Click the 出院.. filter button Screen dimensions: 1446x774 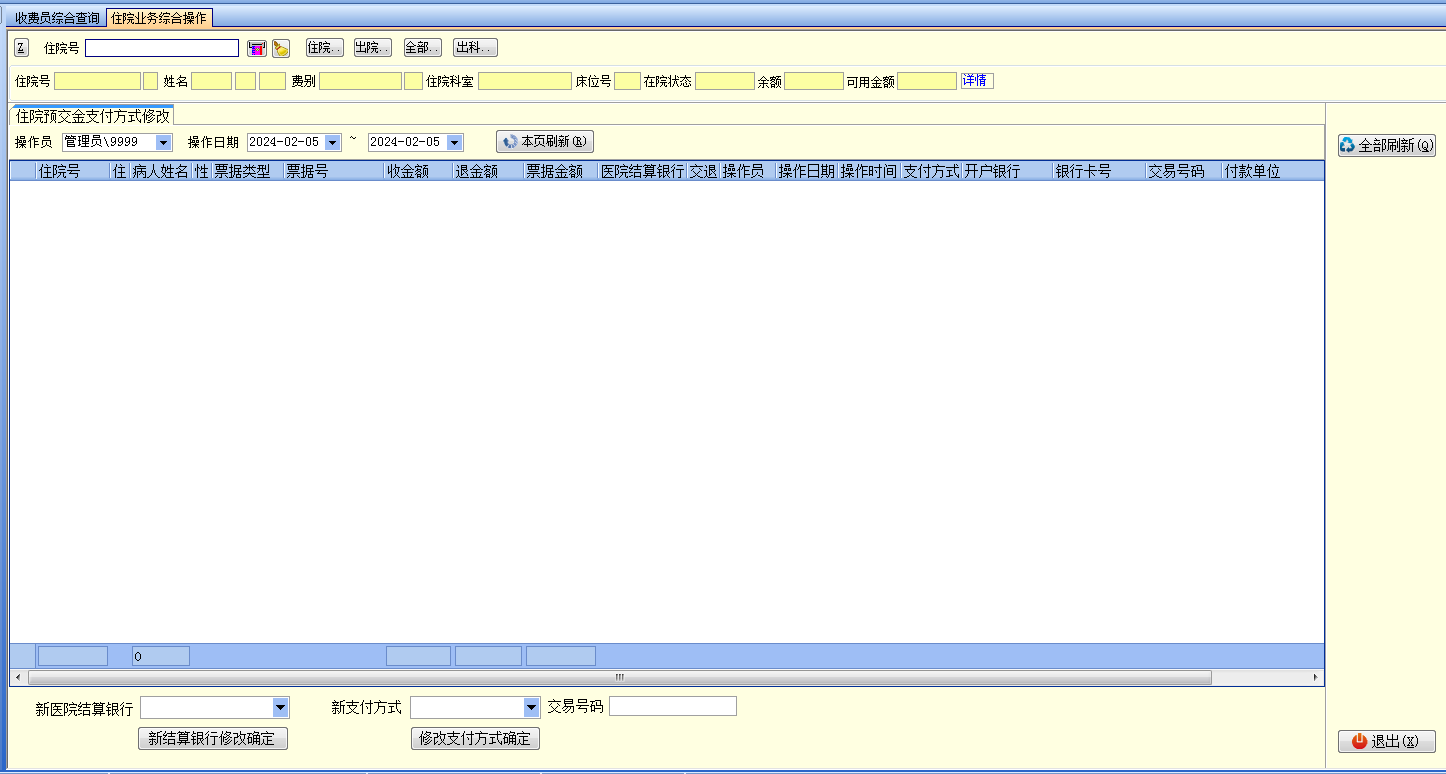tap(373, 48)
